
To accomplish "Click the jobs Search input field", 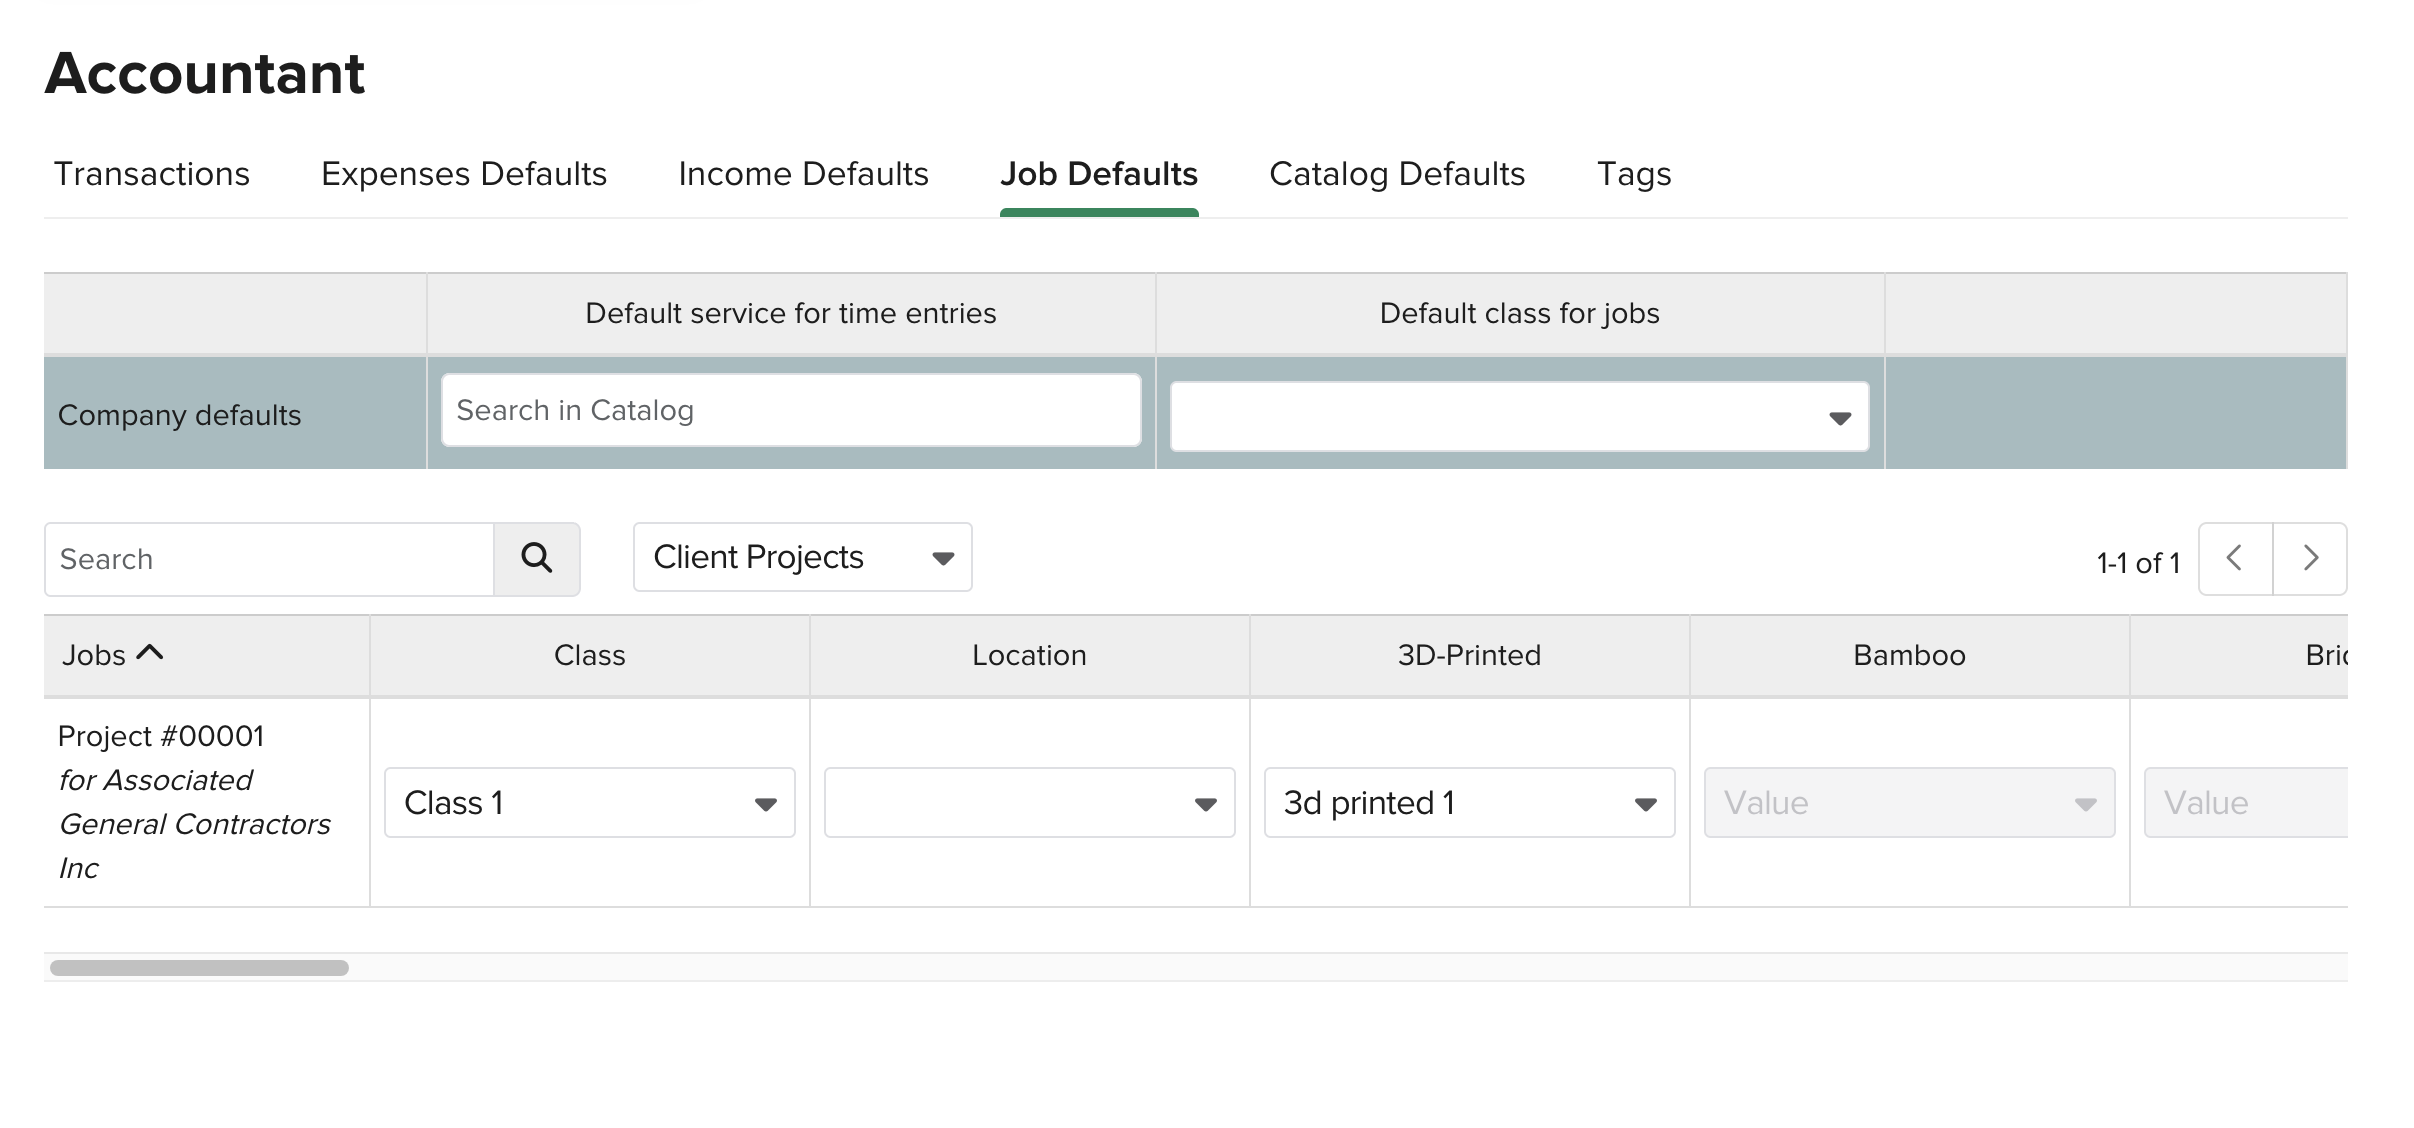I will tap(270, 558).
